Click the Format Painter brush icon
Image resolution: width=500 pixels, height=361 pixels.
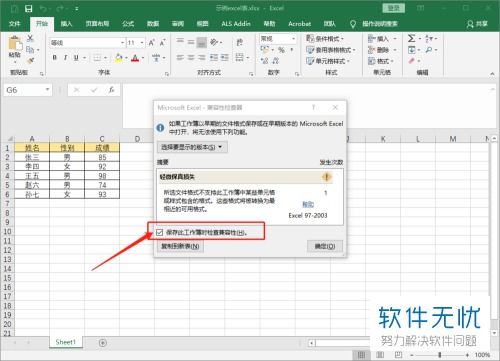click(x=31, y=61)
